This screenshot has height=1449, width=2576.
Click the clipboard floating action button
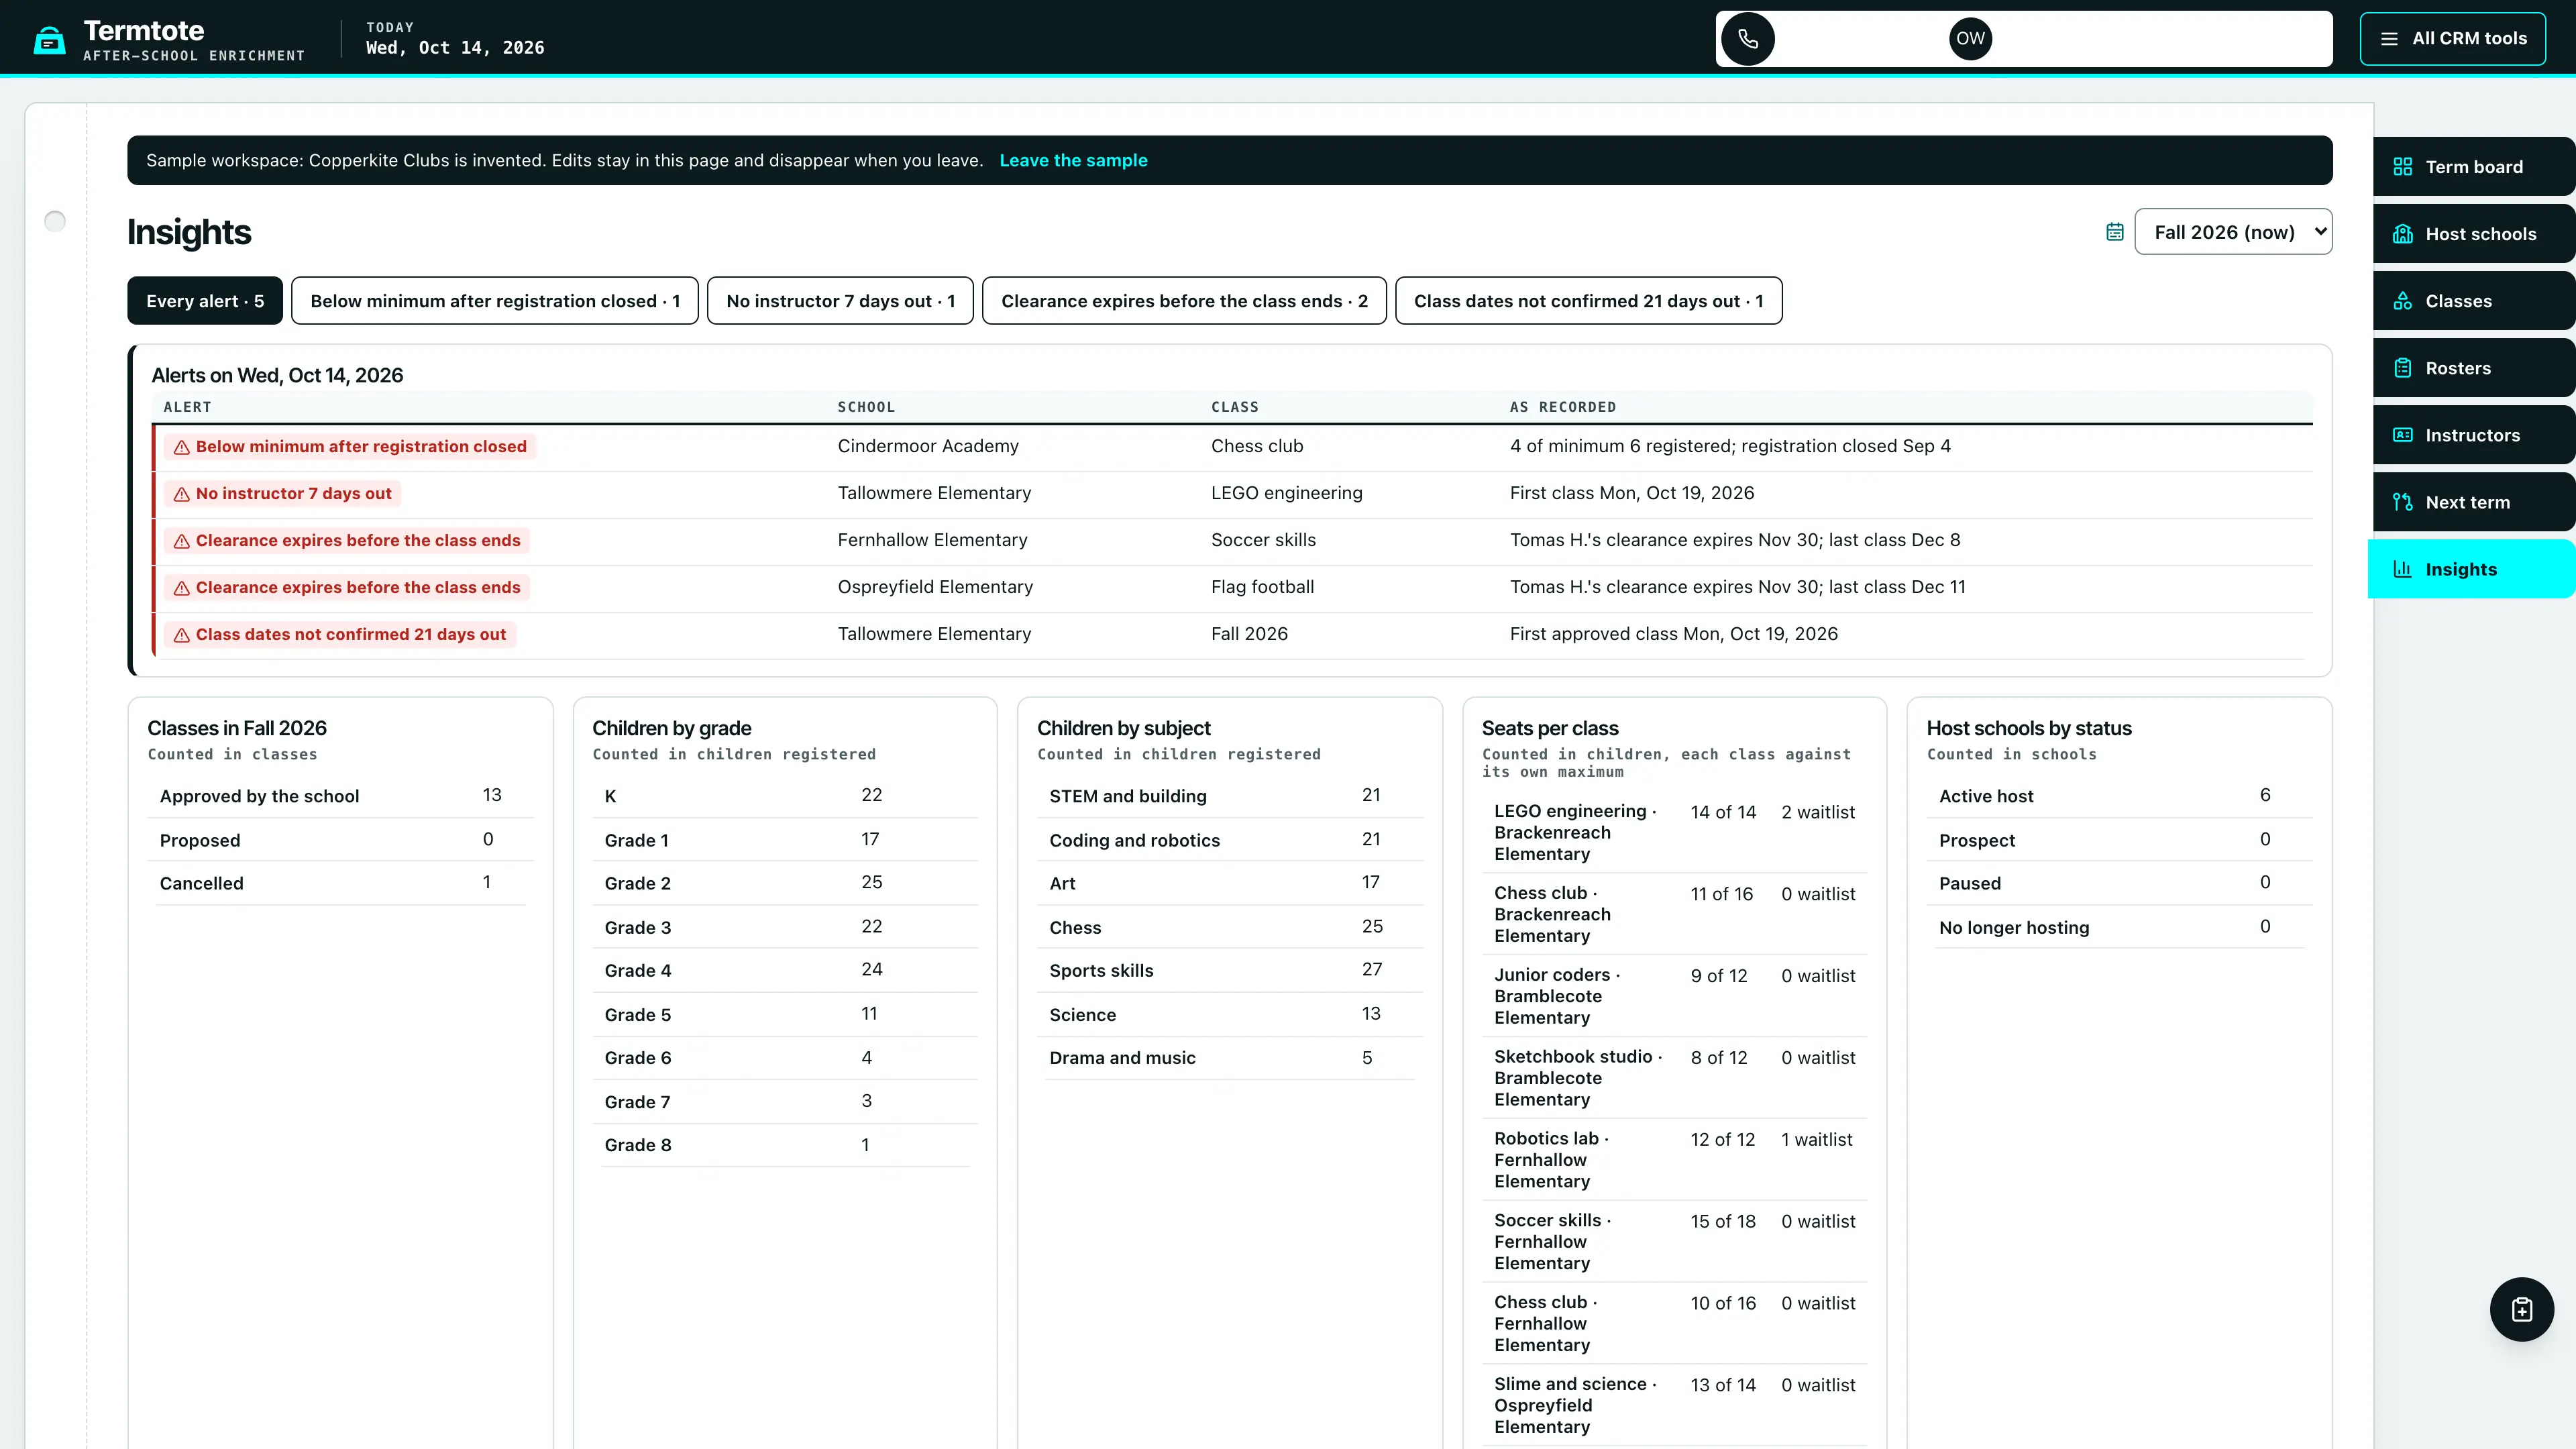pos(2521,1309)
